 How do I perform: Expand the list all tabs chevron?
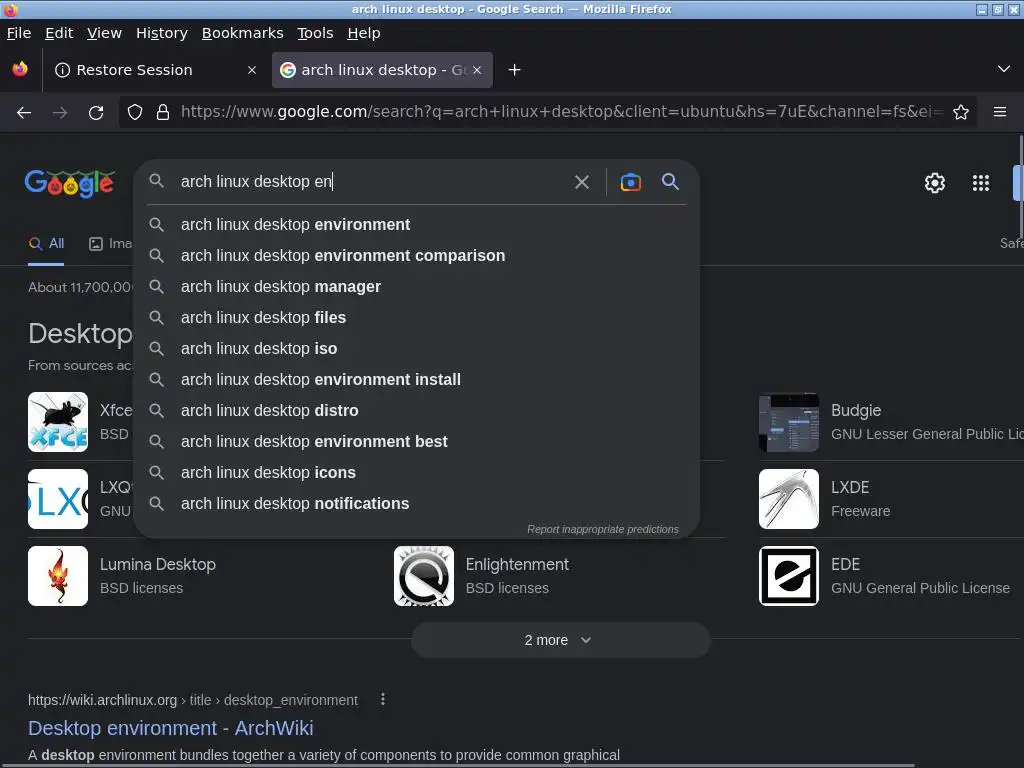point(1004,69)
